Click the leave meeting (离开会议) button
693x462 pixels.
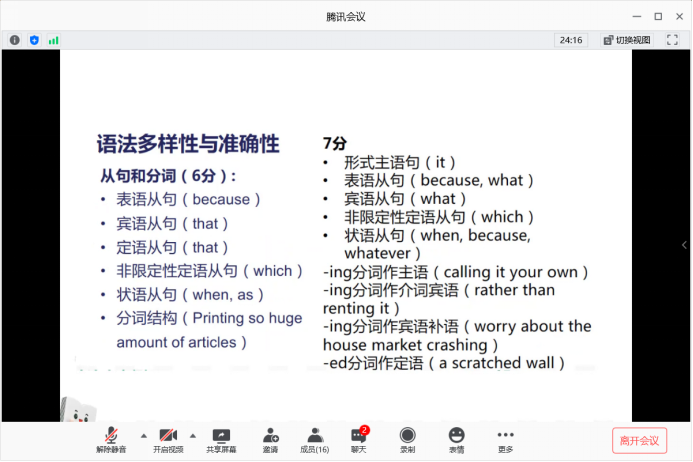tap(639, 440)
